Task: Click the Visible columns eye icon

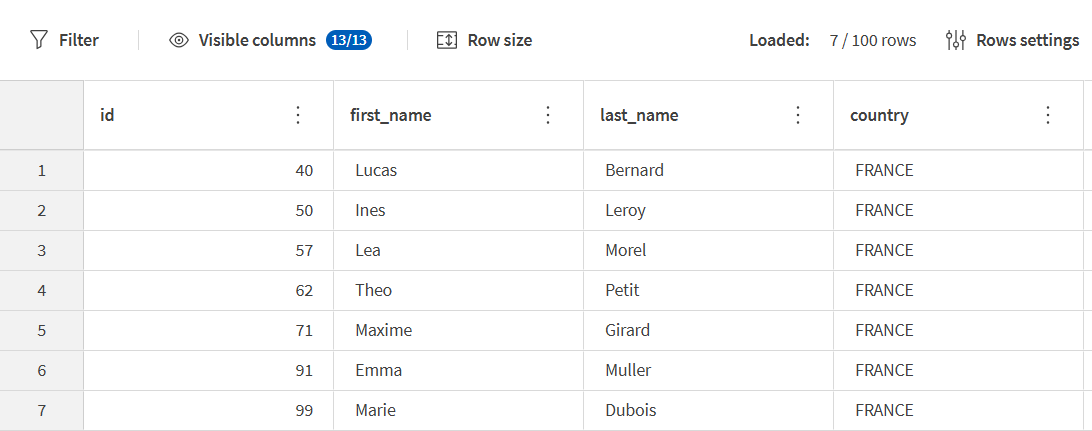Action: coord(179,40)
